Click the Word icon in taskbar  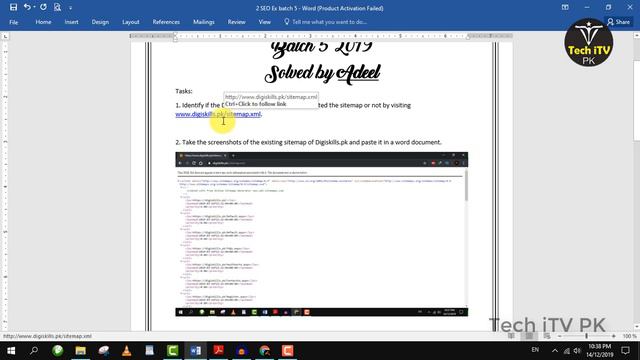(x=196, y=351)
